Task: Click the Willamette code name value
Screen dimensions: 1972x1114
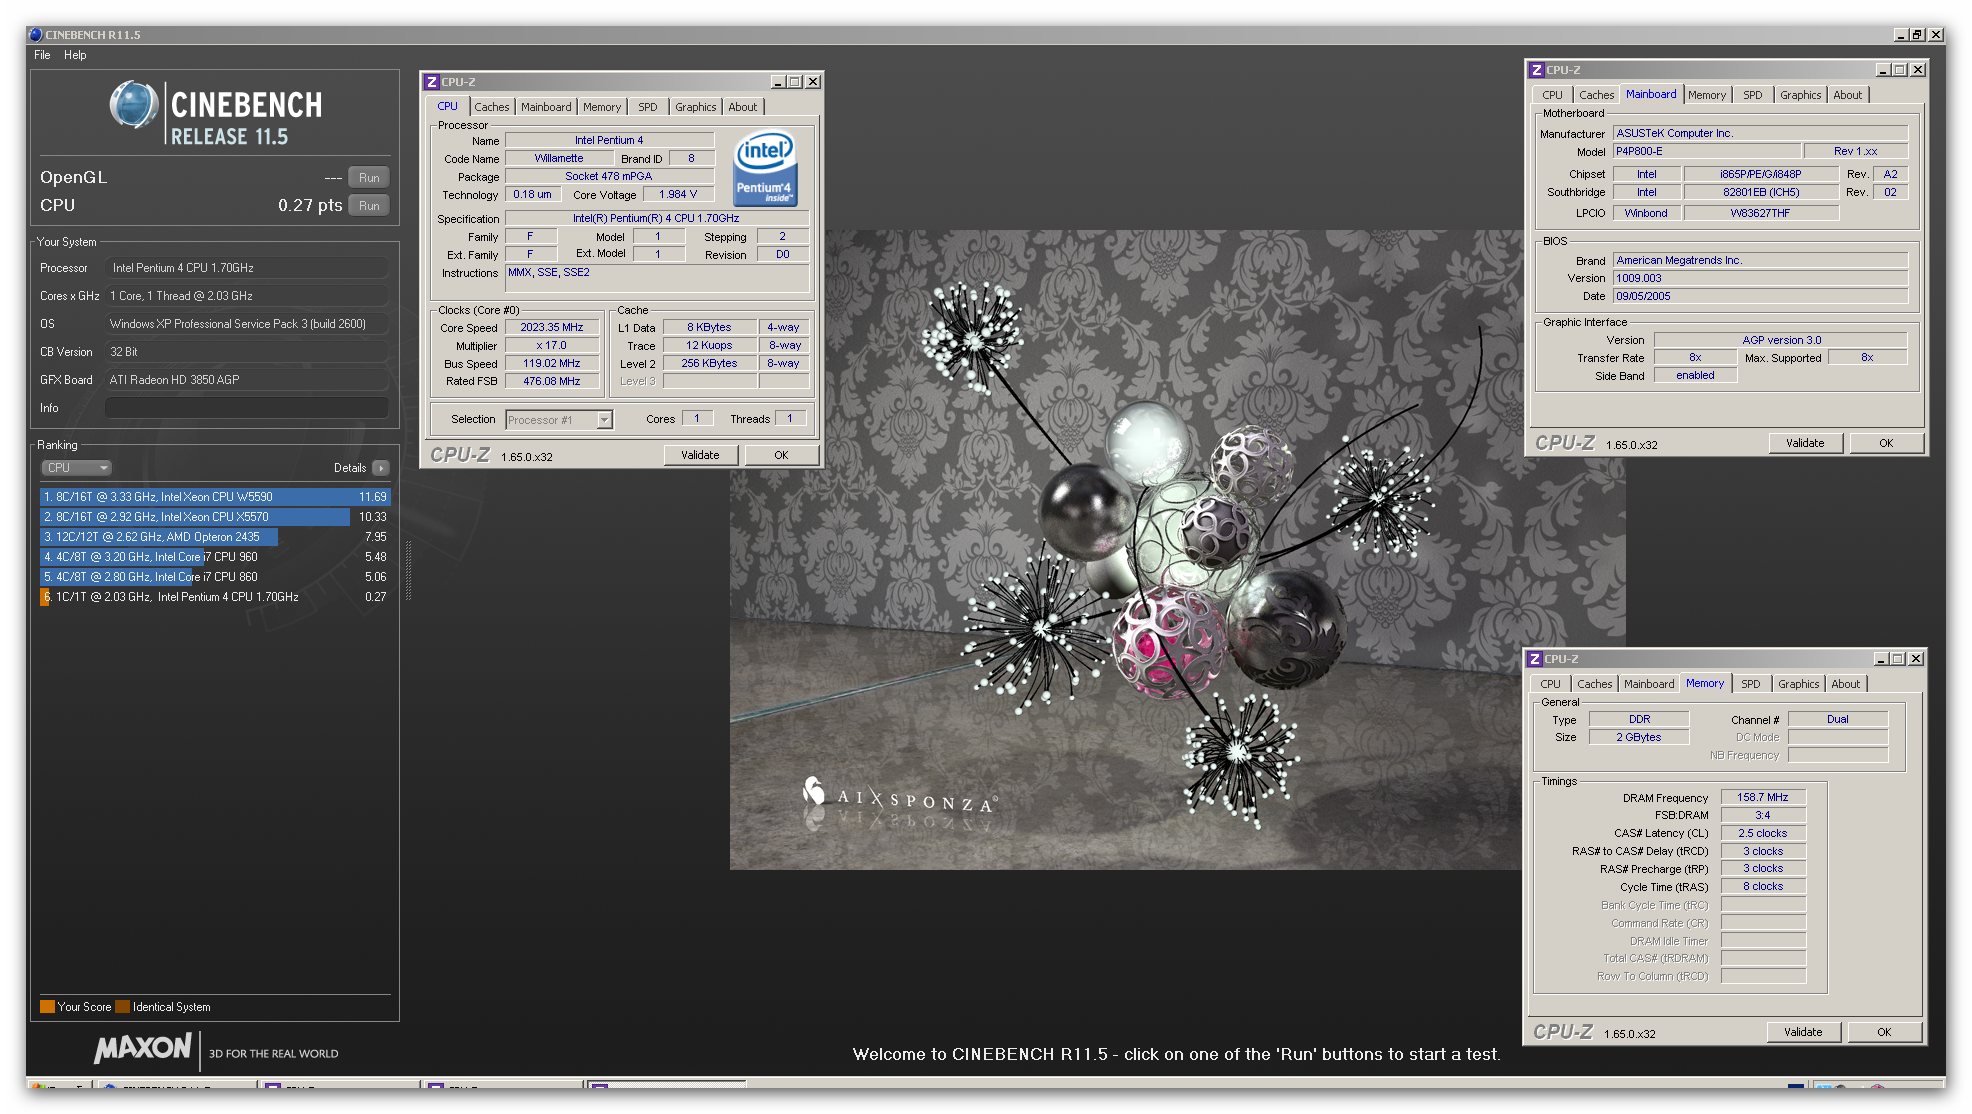Action: pyautogui.click(x=559, y=159)
